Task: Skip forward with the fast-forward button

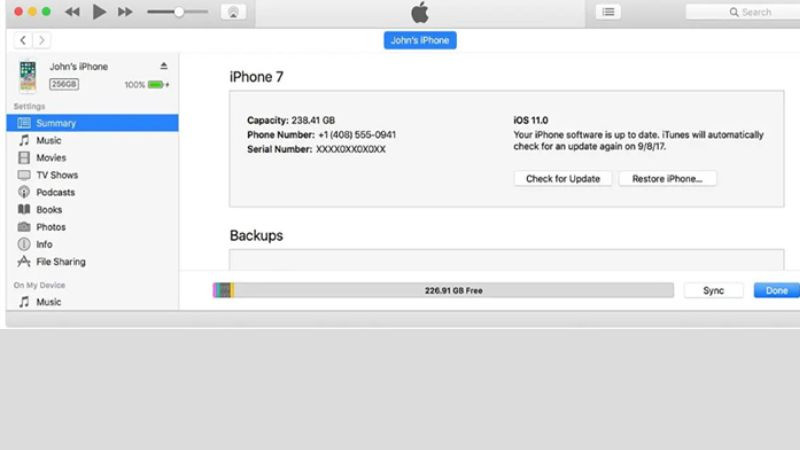Action: point(126,12)
